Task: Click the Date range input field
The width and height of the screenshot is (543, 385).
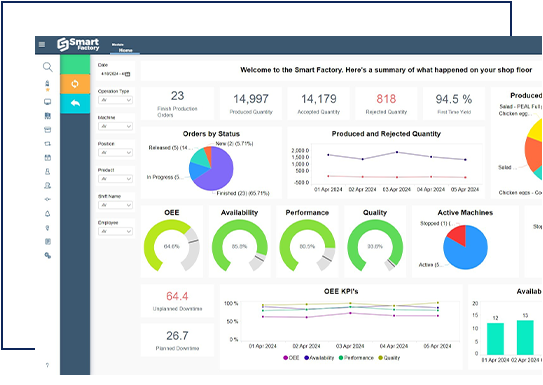Action: (x=115, y=74)
